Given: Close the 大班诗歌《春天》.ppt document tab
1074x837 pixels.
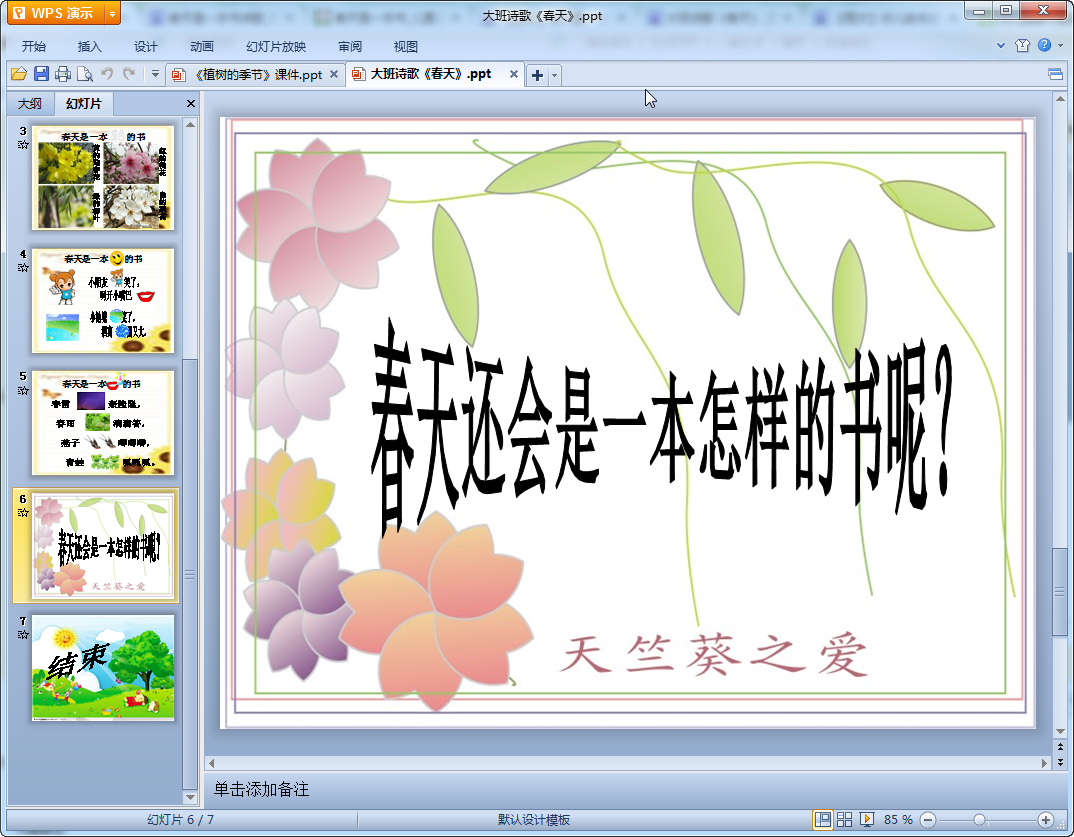Looking at the screenshot, I should click(514, 74).
